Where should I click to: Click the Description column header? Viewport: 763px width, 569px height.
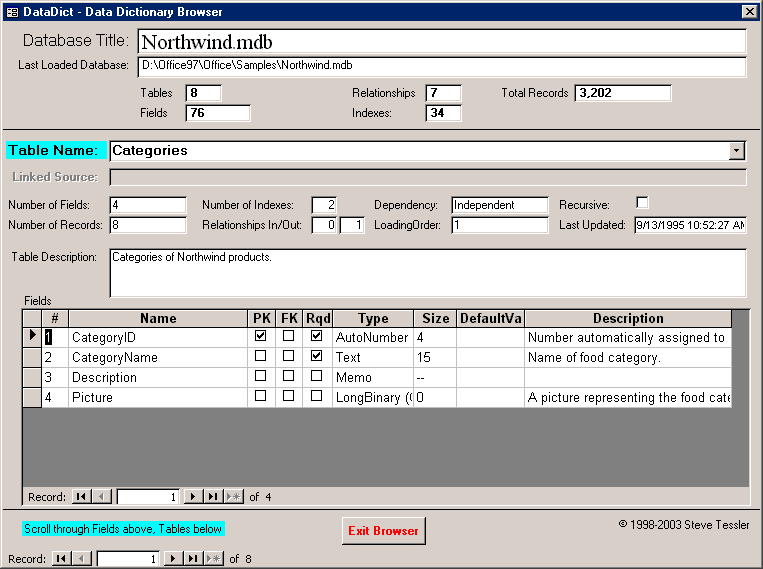tap(628, 318)
